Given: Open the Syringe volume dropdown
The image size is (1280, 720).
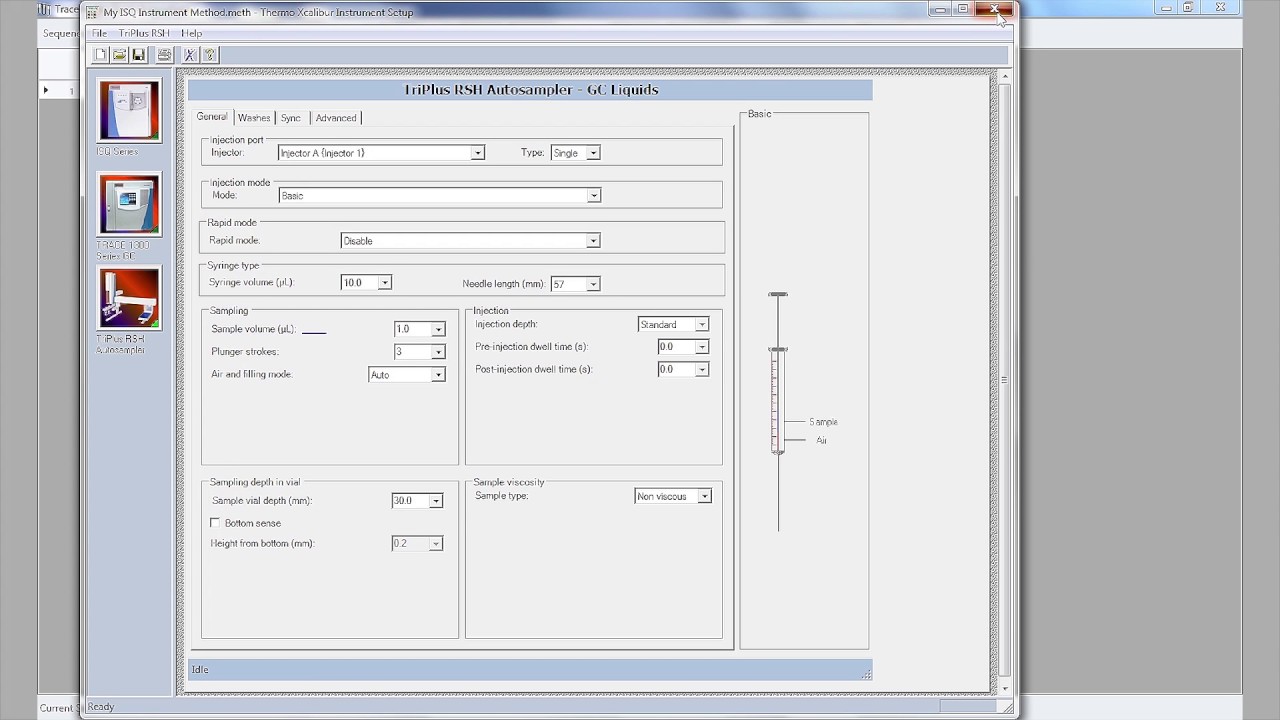Looking at the screenshot, I should click(x=384, y=283).
